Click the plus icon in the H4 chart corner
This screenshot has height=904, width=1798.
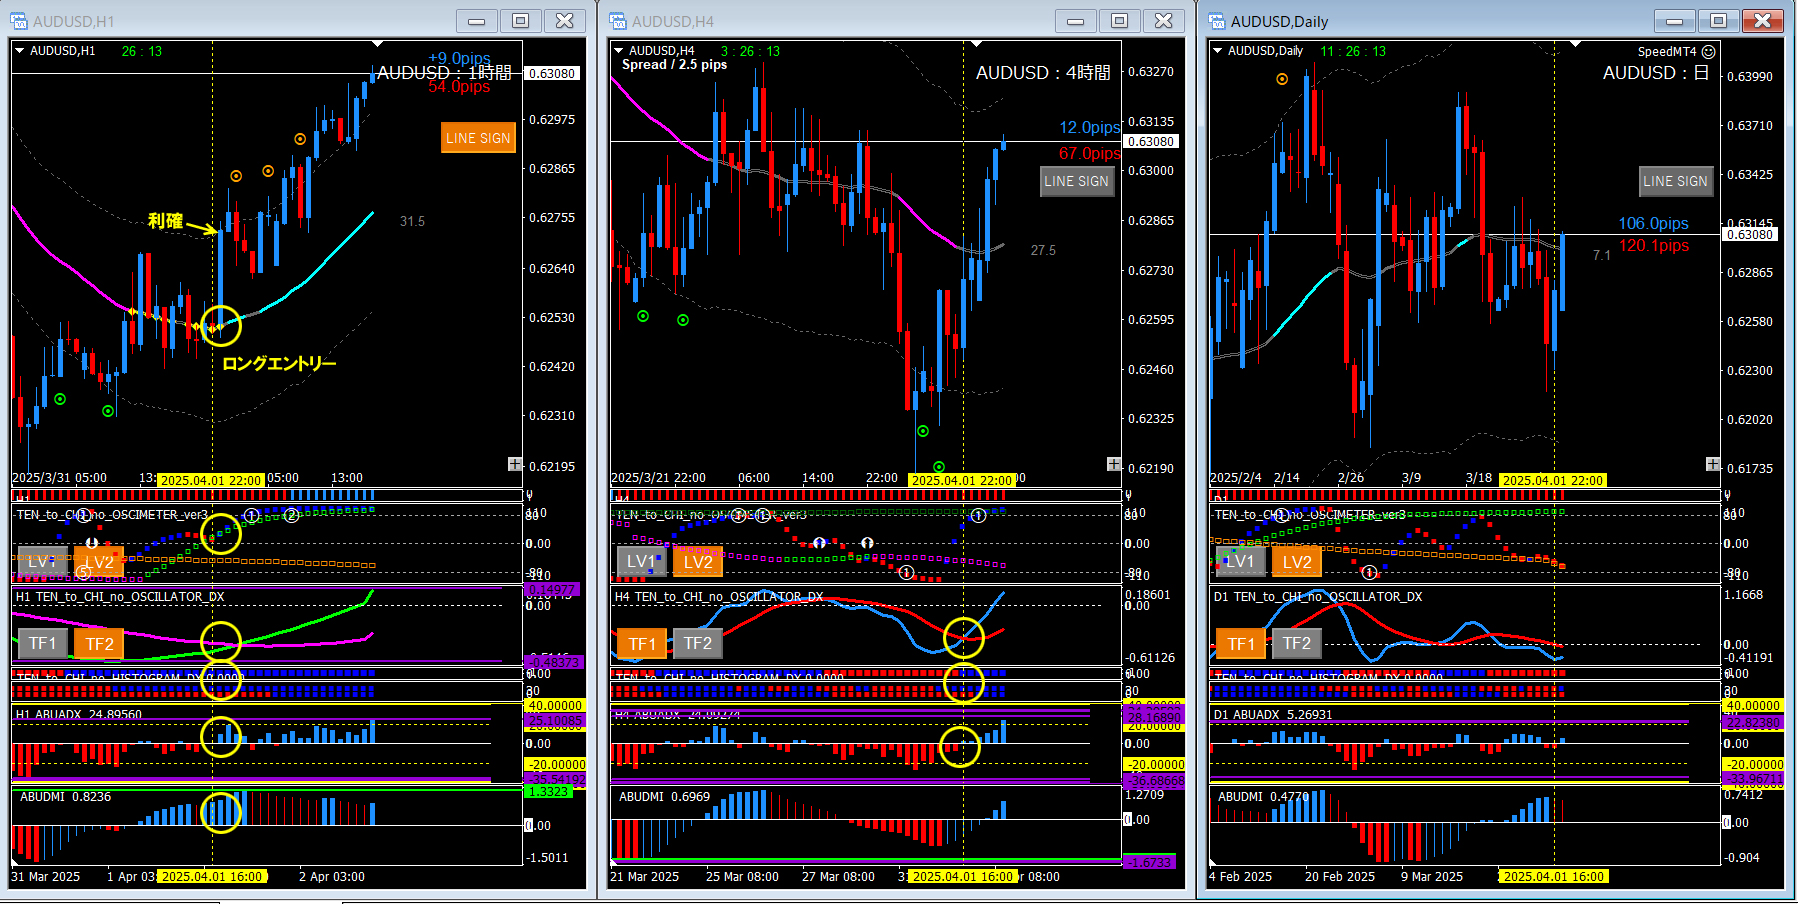pos(1114,464)
